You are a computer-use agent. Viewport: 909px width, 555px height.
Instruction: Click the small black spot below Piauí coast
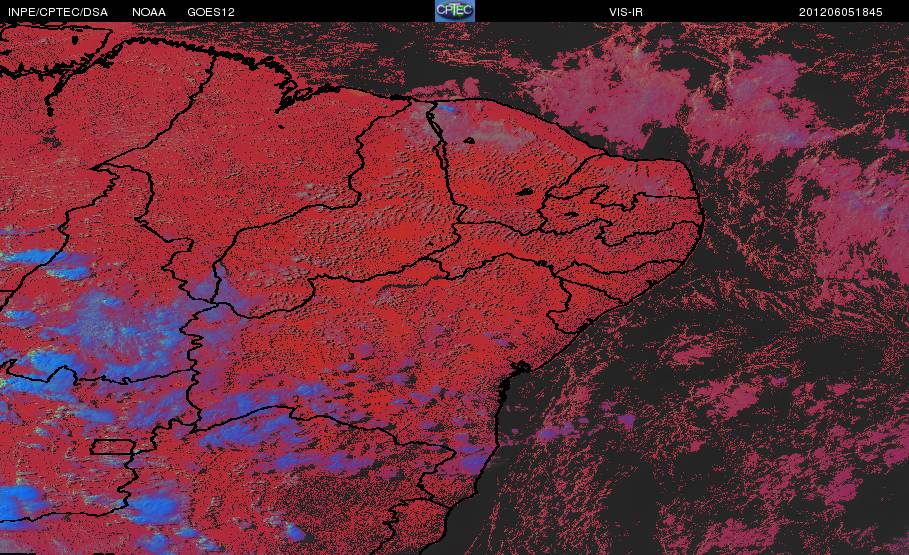coord(468,140)
